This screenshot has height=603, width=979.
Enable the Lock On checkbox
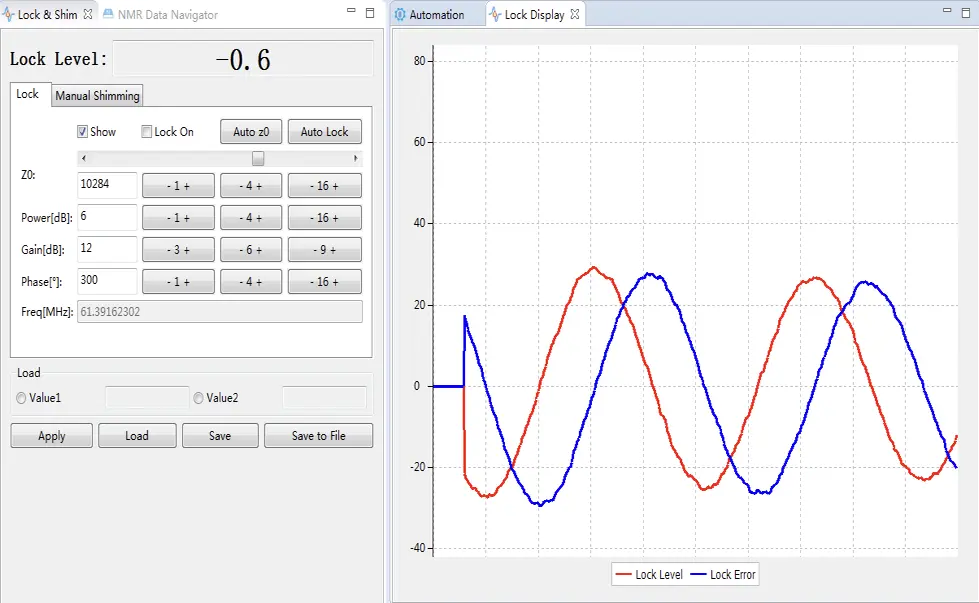[x=147, y=132]
